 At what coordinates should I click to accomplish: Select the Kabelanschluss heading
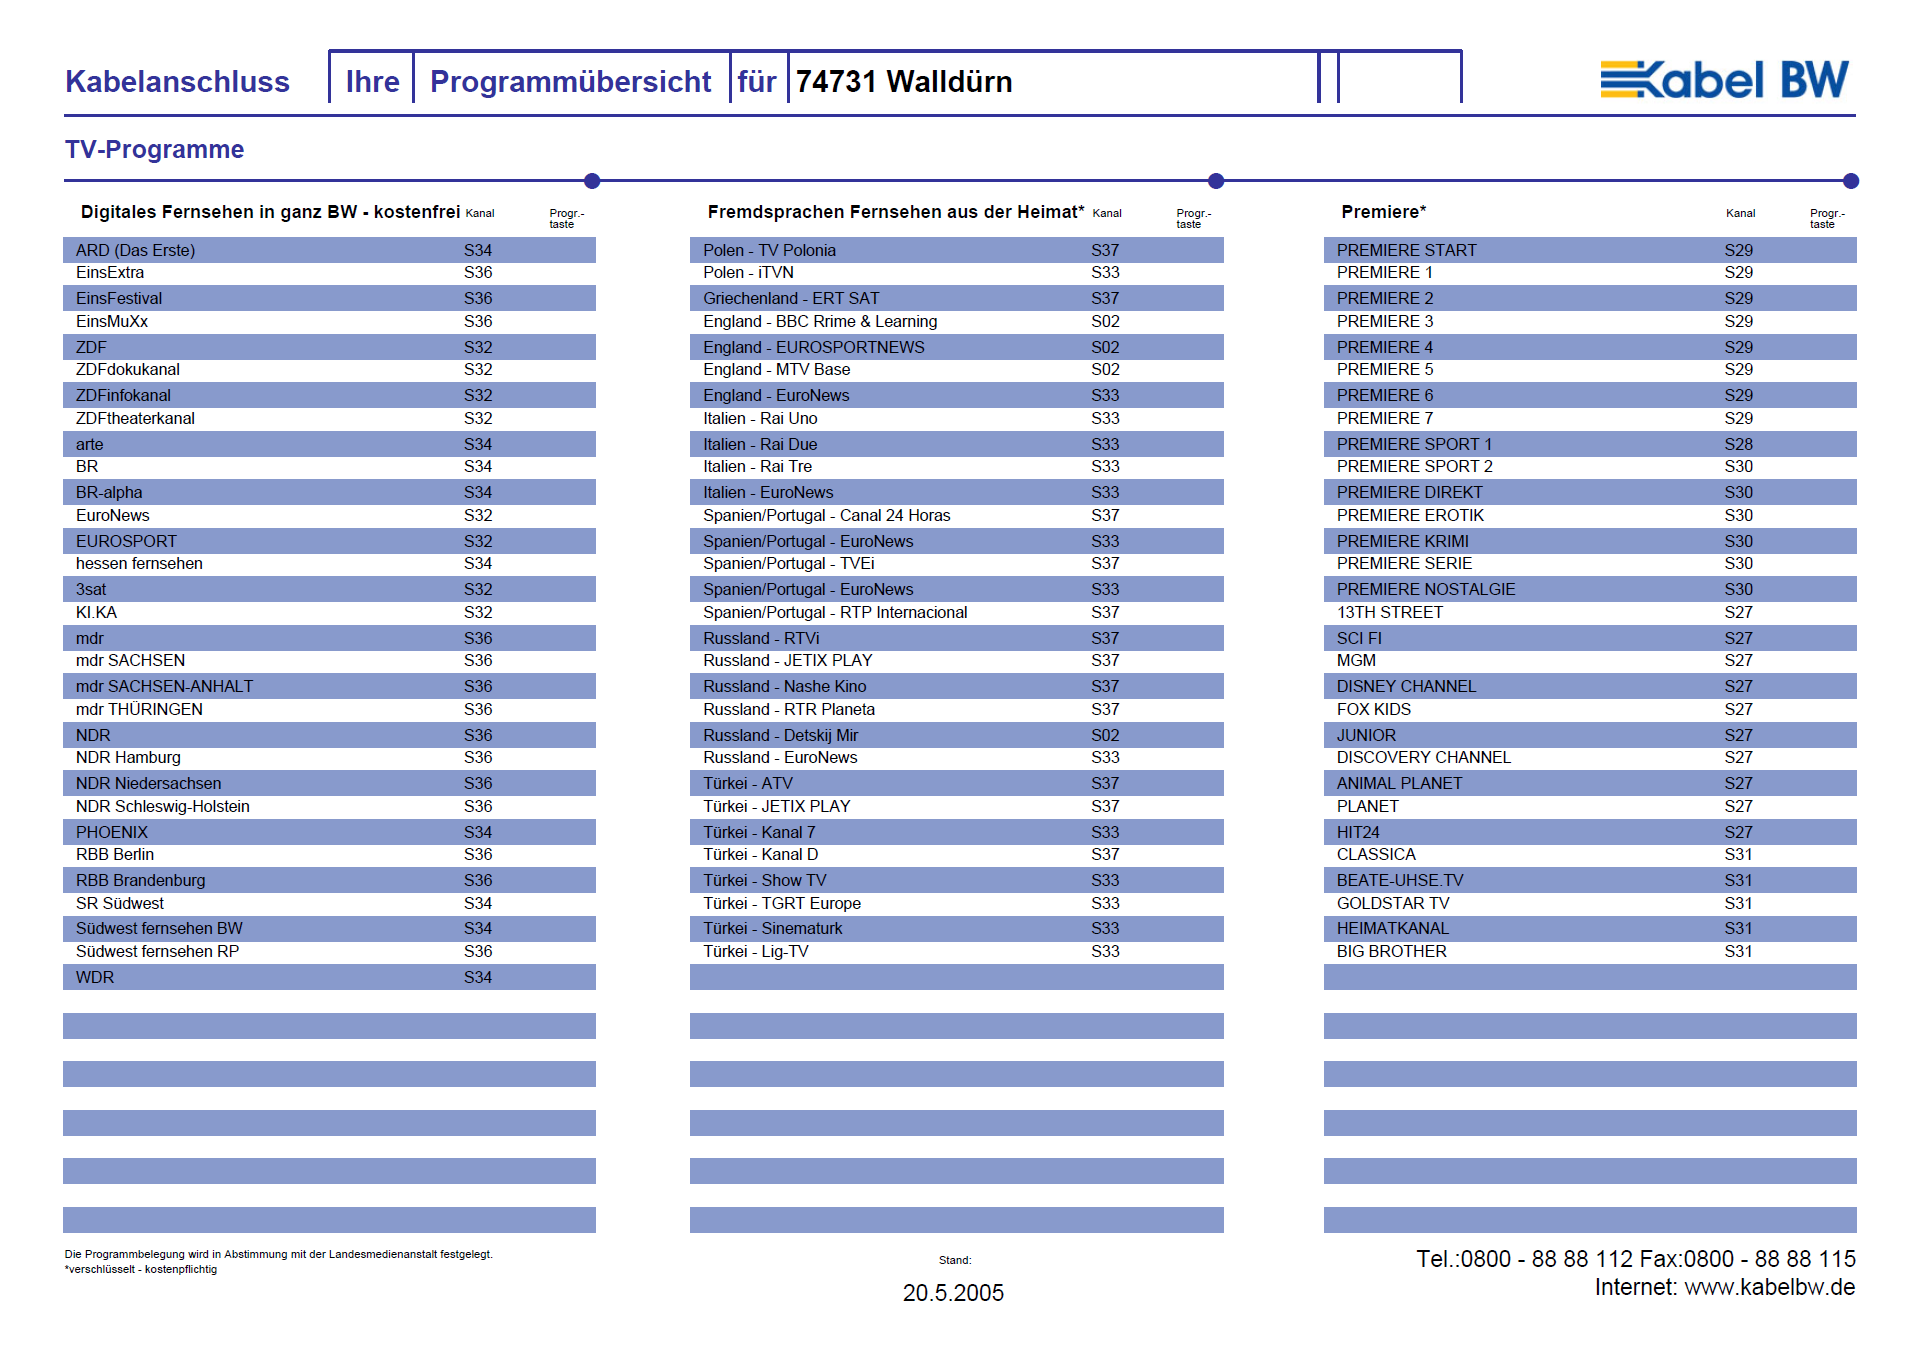[177, 81]
